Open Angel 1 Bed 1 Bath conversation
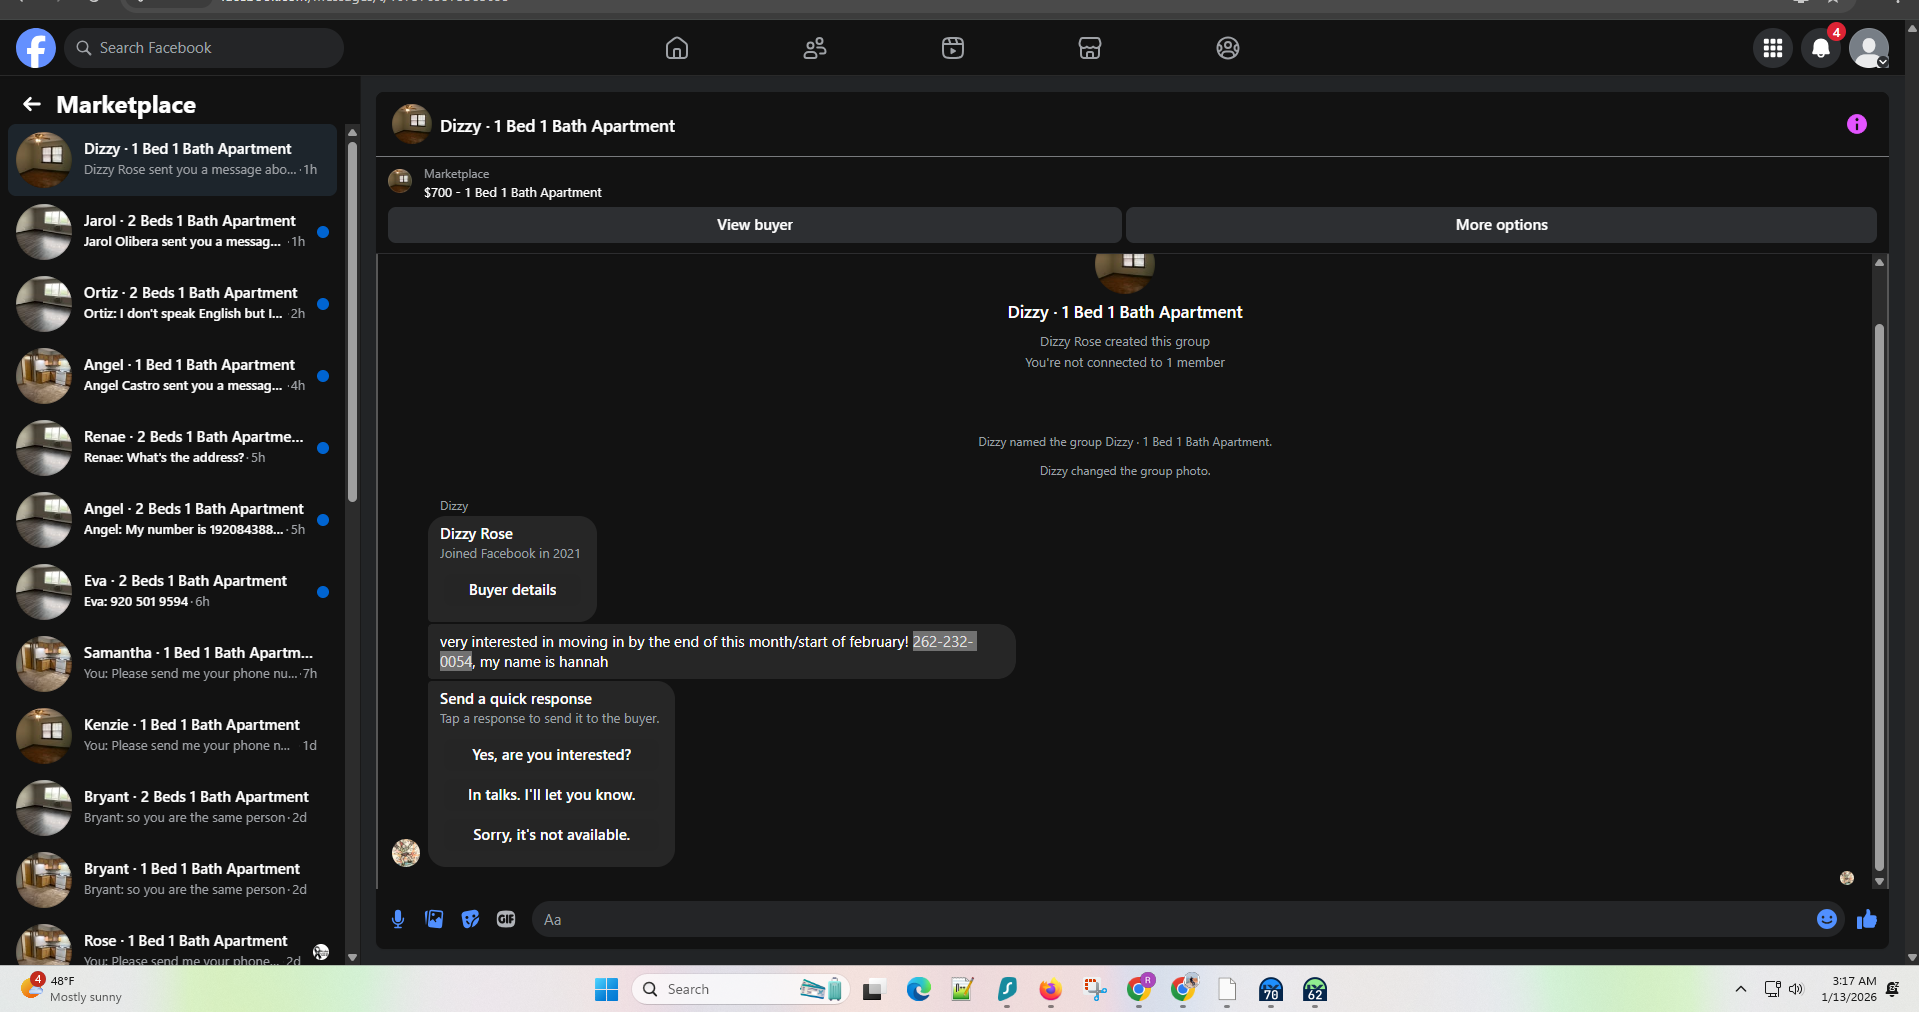This screenshot has height=1012, width=1919. (x=172, y=376)
